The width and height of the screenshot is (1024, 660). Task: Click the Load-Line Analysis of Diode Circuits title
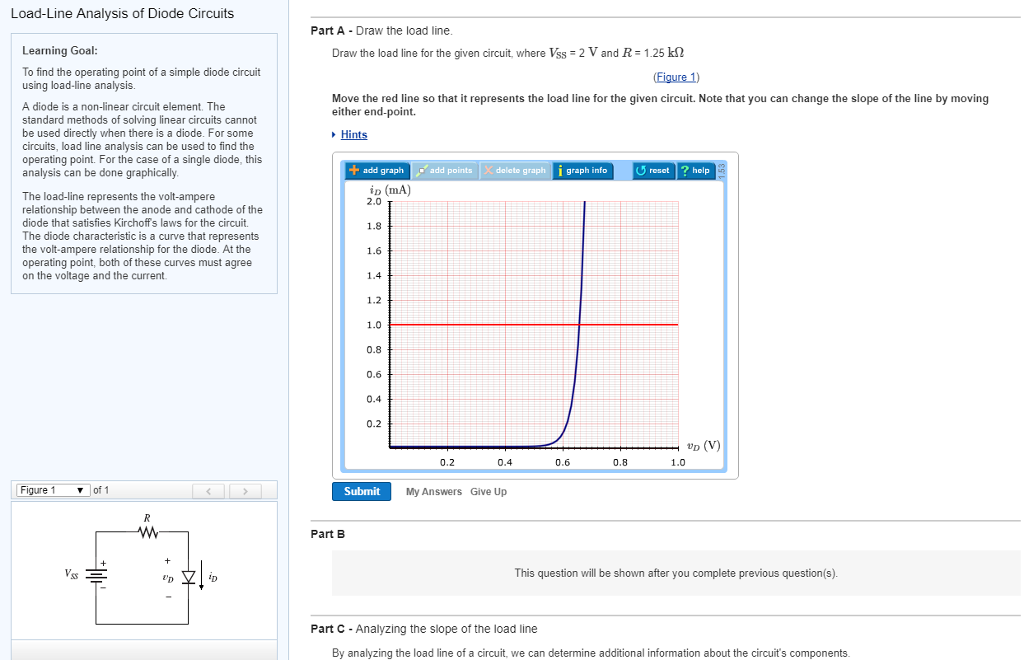[x=122, y=13]
